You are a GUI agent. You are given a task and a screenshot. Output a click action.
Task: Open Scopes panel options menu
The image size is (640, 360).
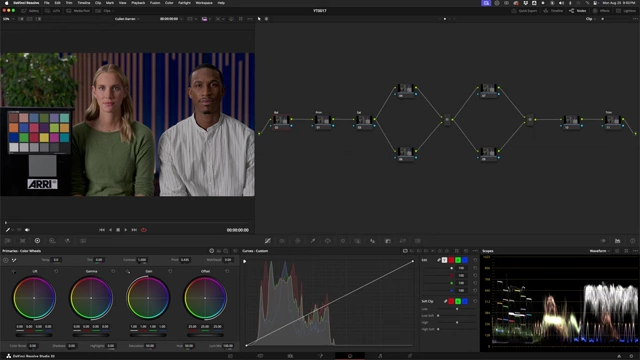pos(635,251)
